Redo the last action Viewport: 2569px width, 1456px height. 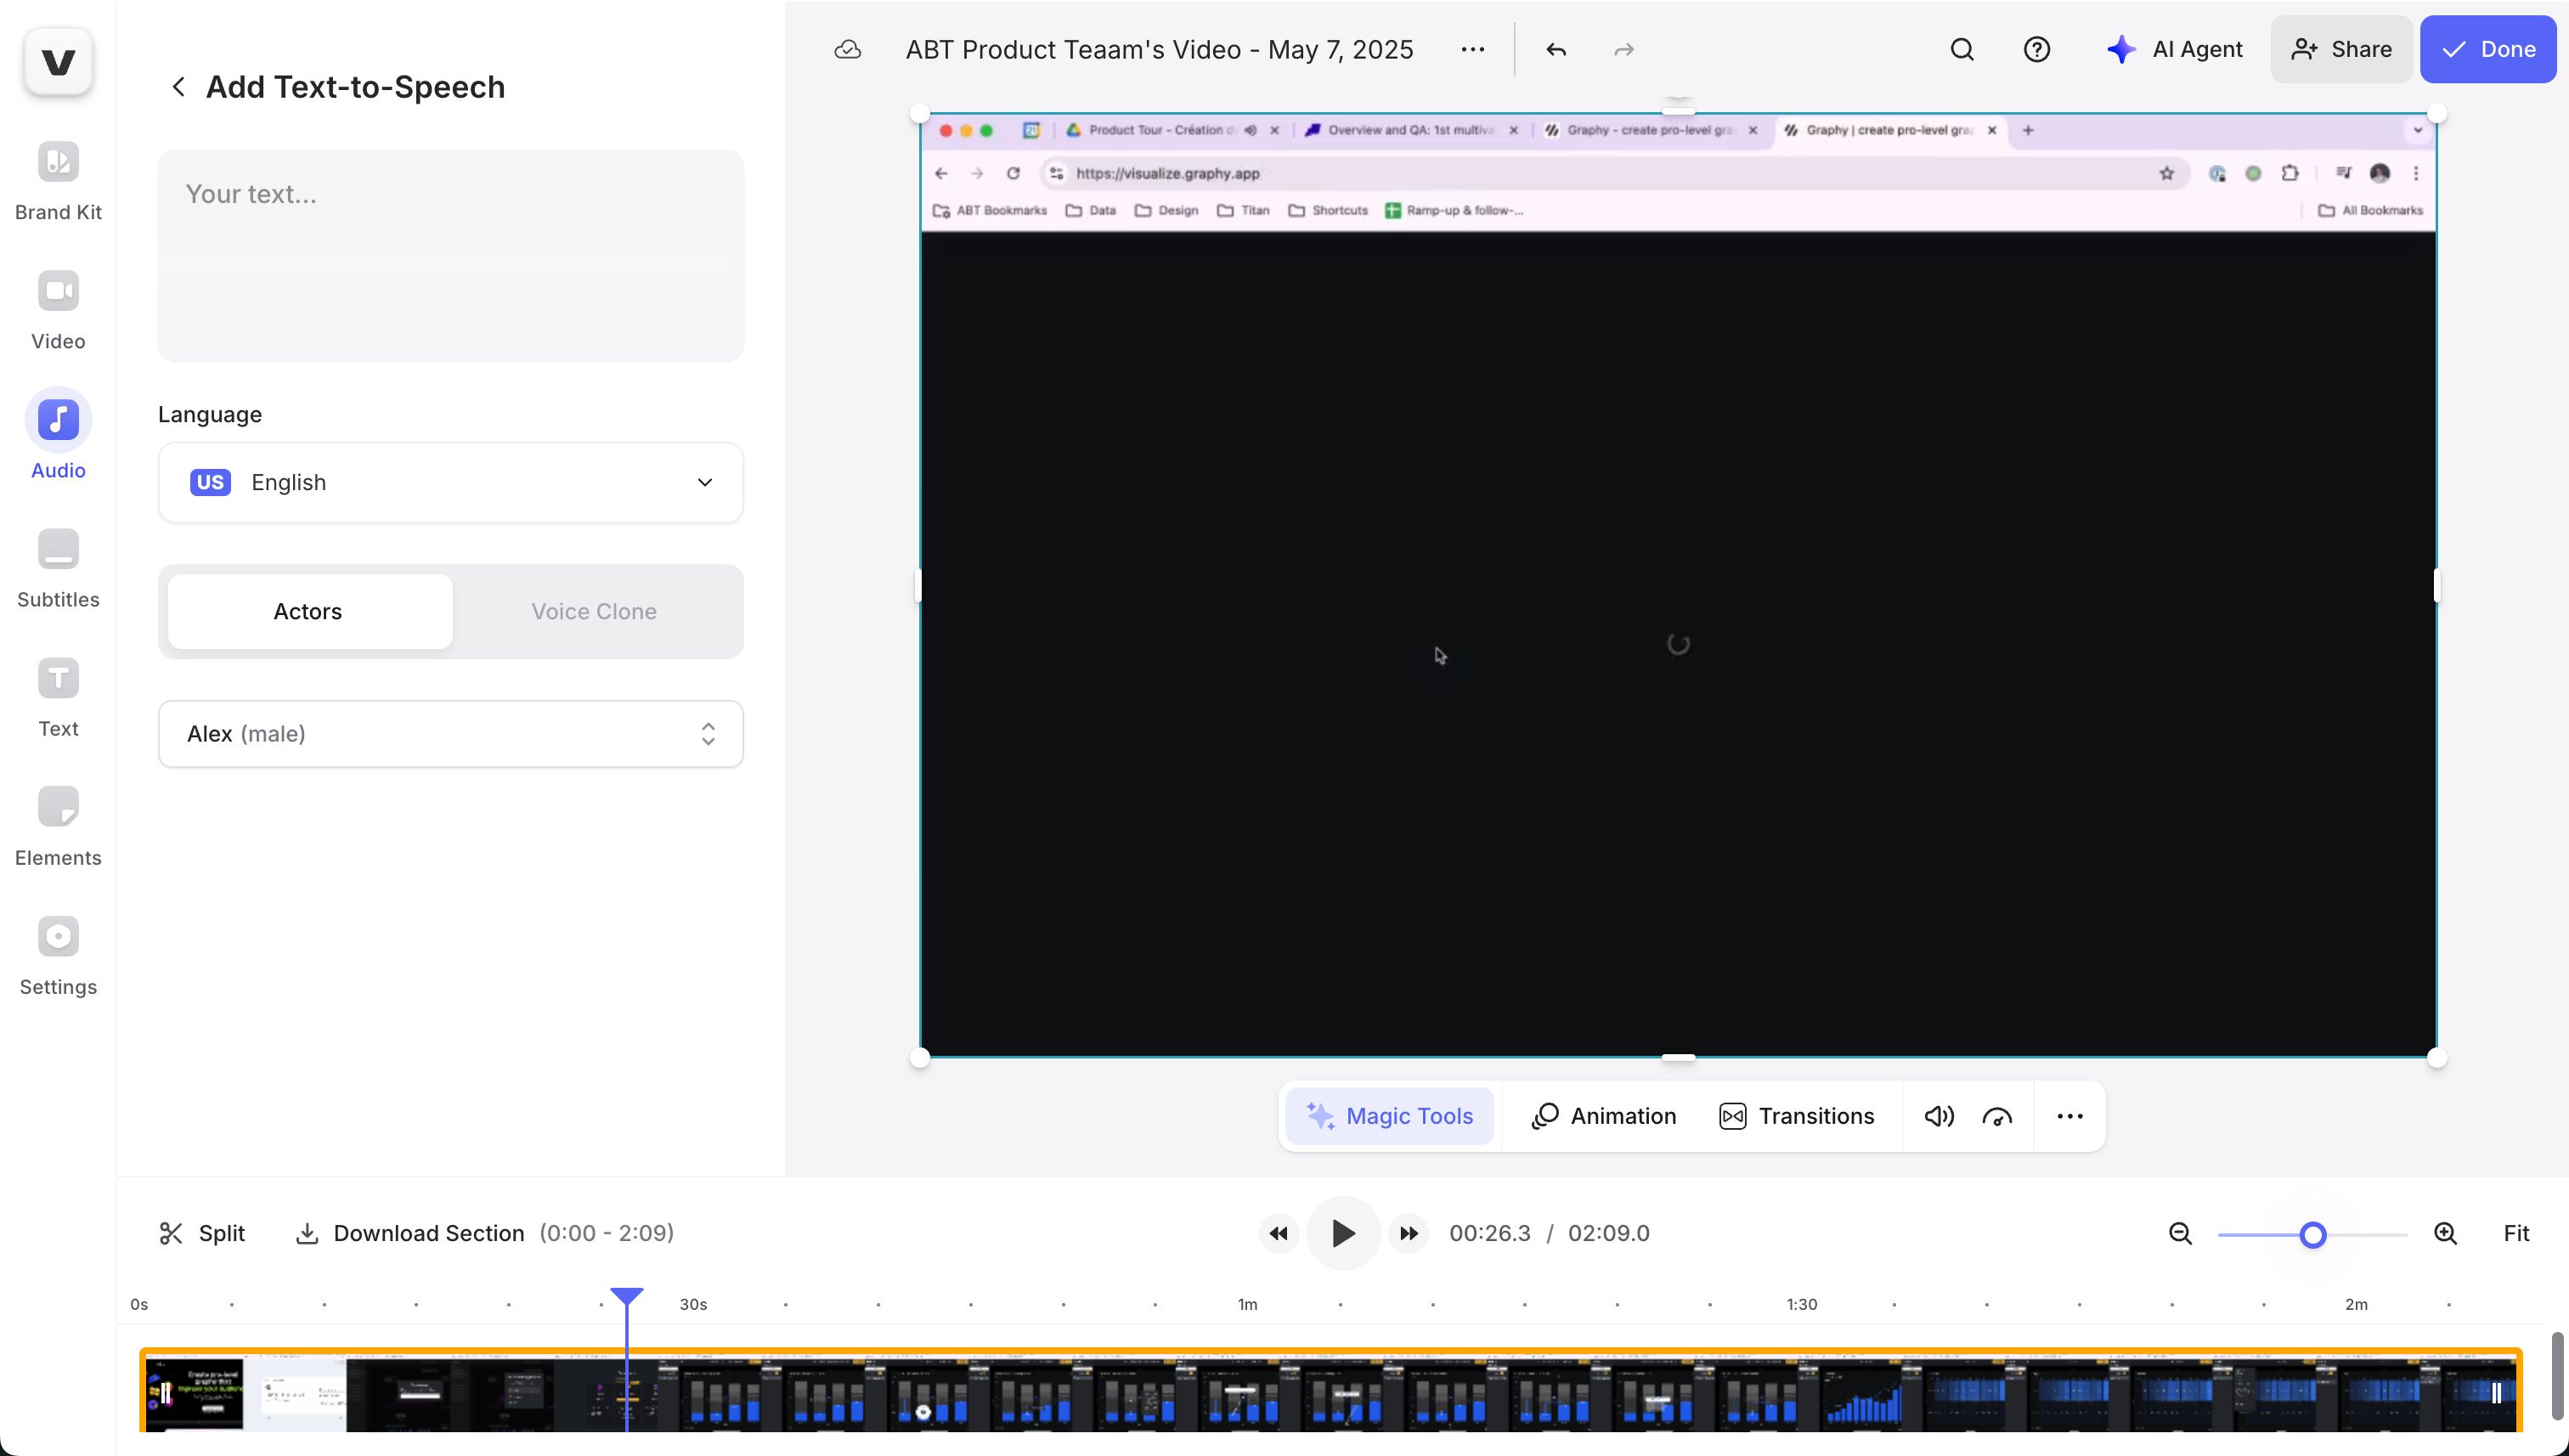click(1624, 49)
